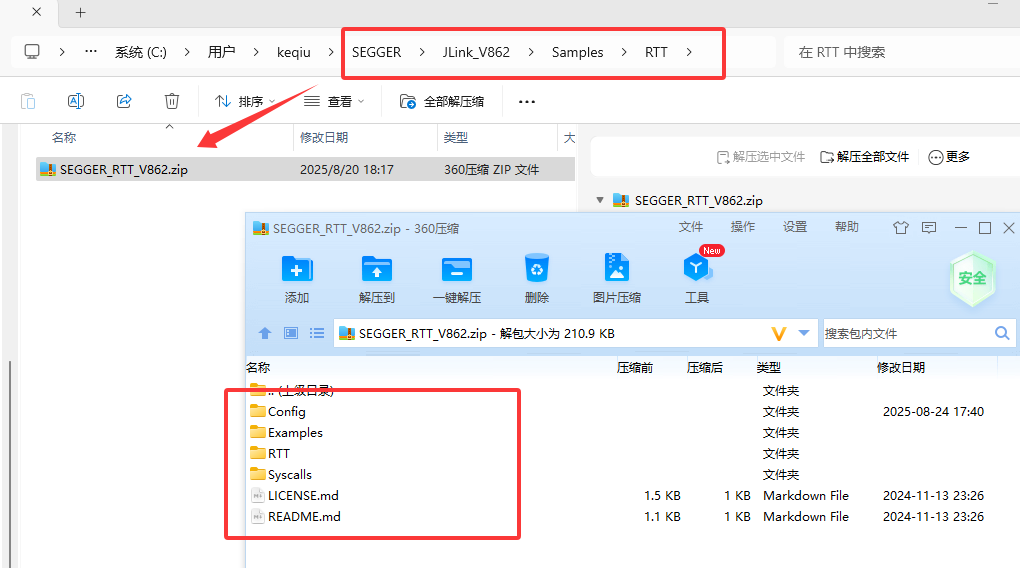Open the 图片压缩 image compression tool
1020x568 pixels.
617,270
